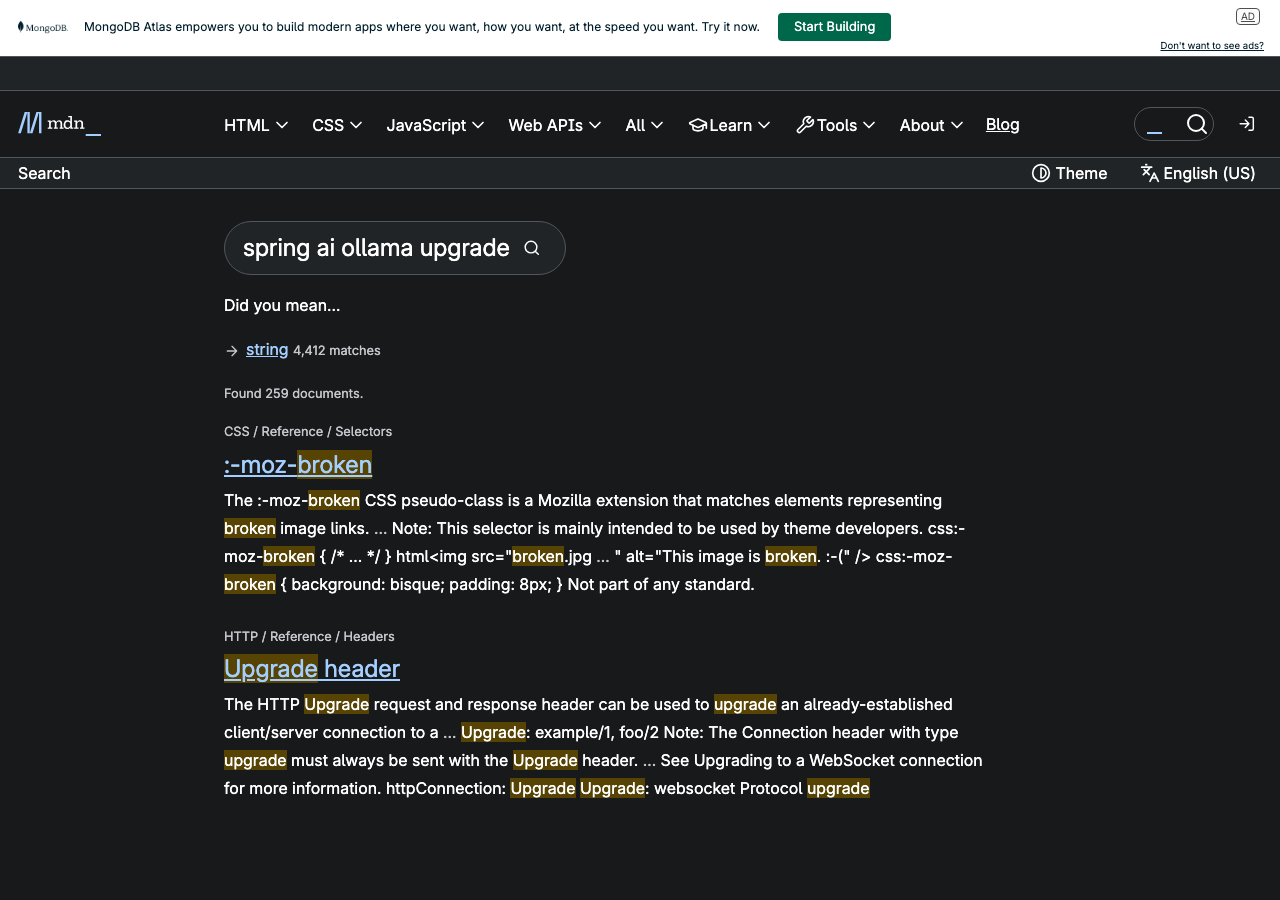Expand the HTML navigation menu
1280x900 pixels.
pos(256,125)
